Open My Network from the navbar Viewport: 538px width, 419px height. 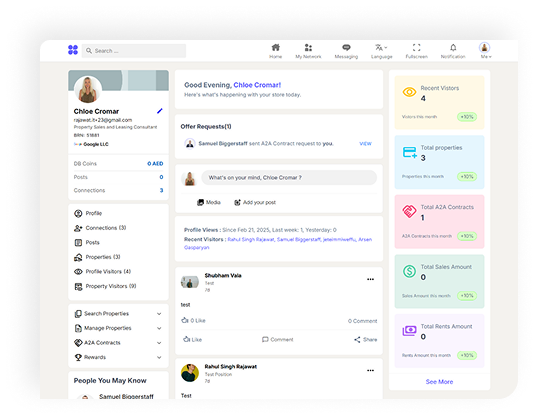(x=308, y=48)
